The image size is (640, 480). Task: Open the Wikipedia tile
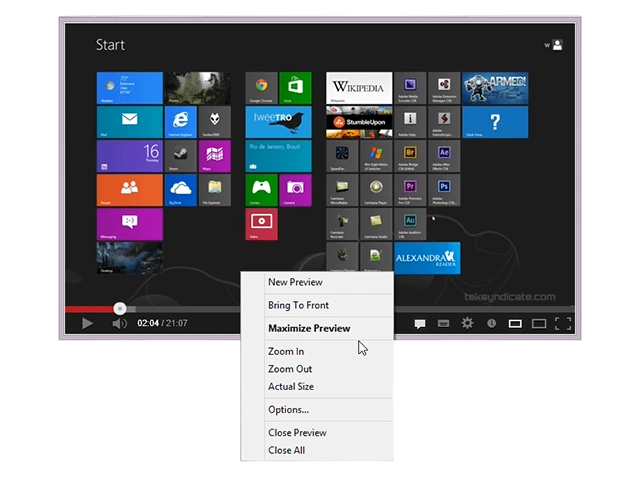[x=359, y=88]
